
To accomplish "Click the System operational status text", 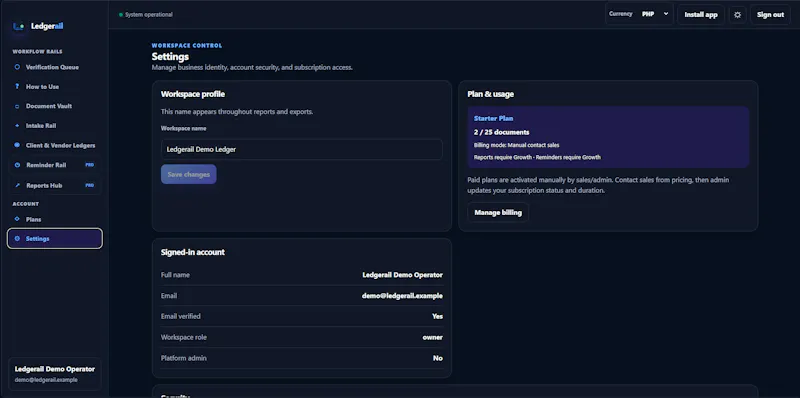I will pos(149,15).
